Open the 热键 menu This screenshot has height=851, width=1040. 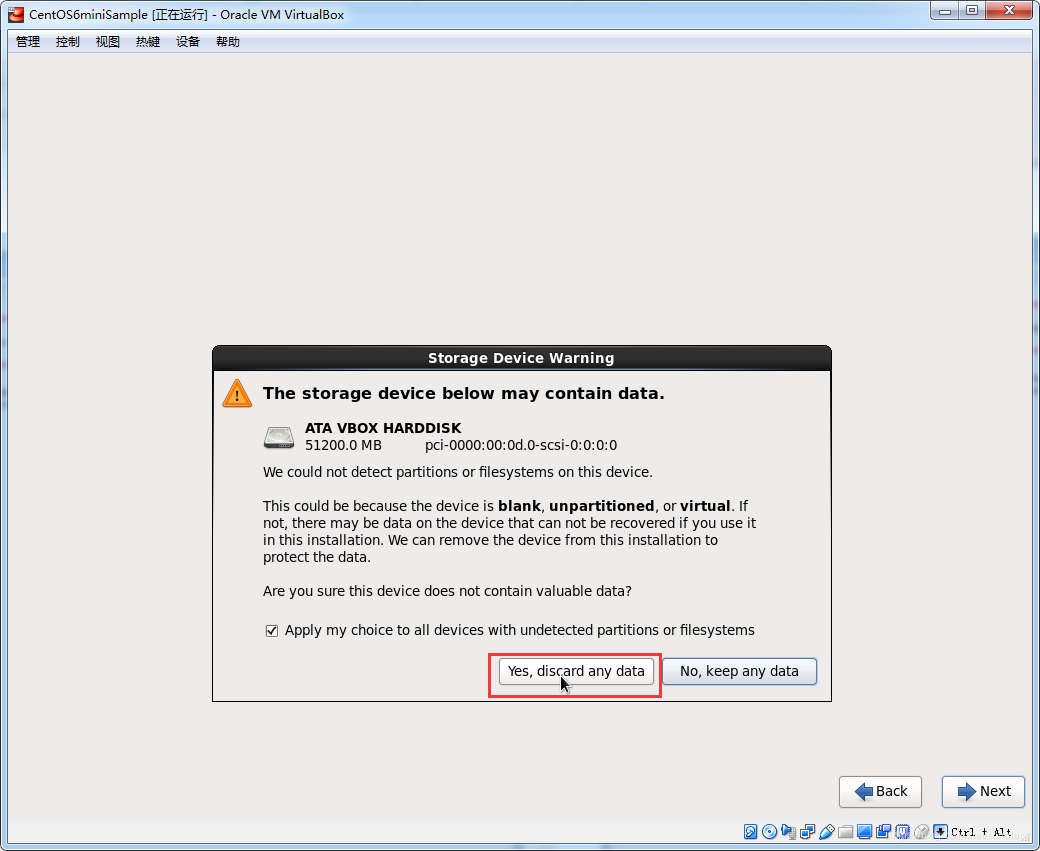[148, 42]
